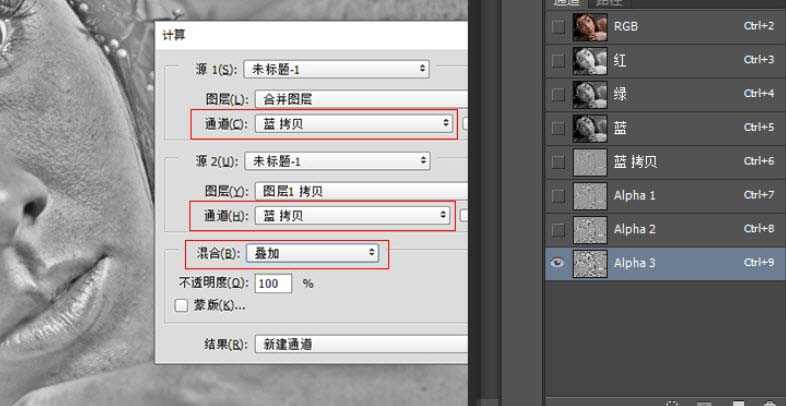Open source 1 通道 (C) channel dropdown
Image resolution: width=786 pixels, height=406 pixels.
353,123
